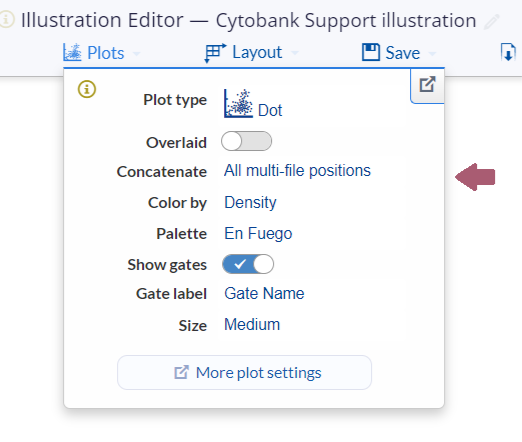Click the Layout grid icon
The height and width of the screenshot is (442, 522).
click(x=215, y=53)
